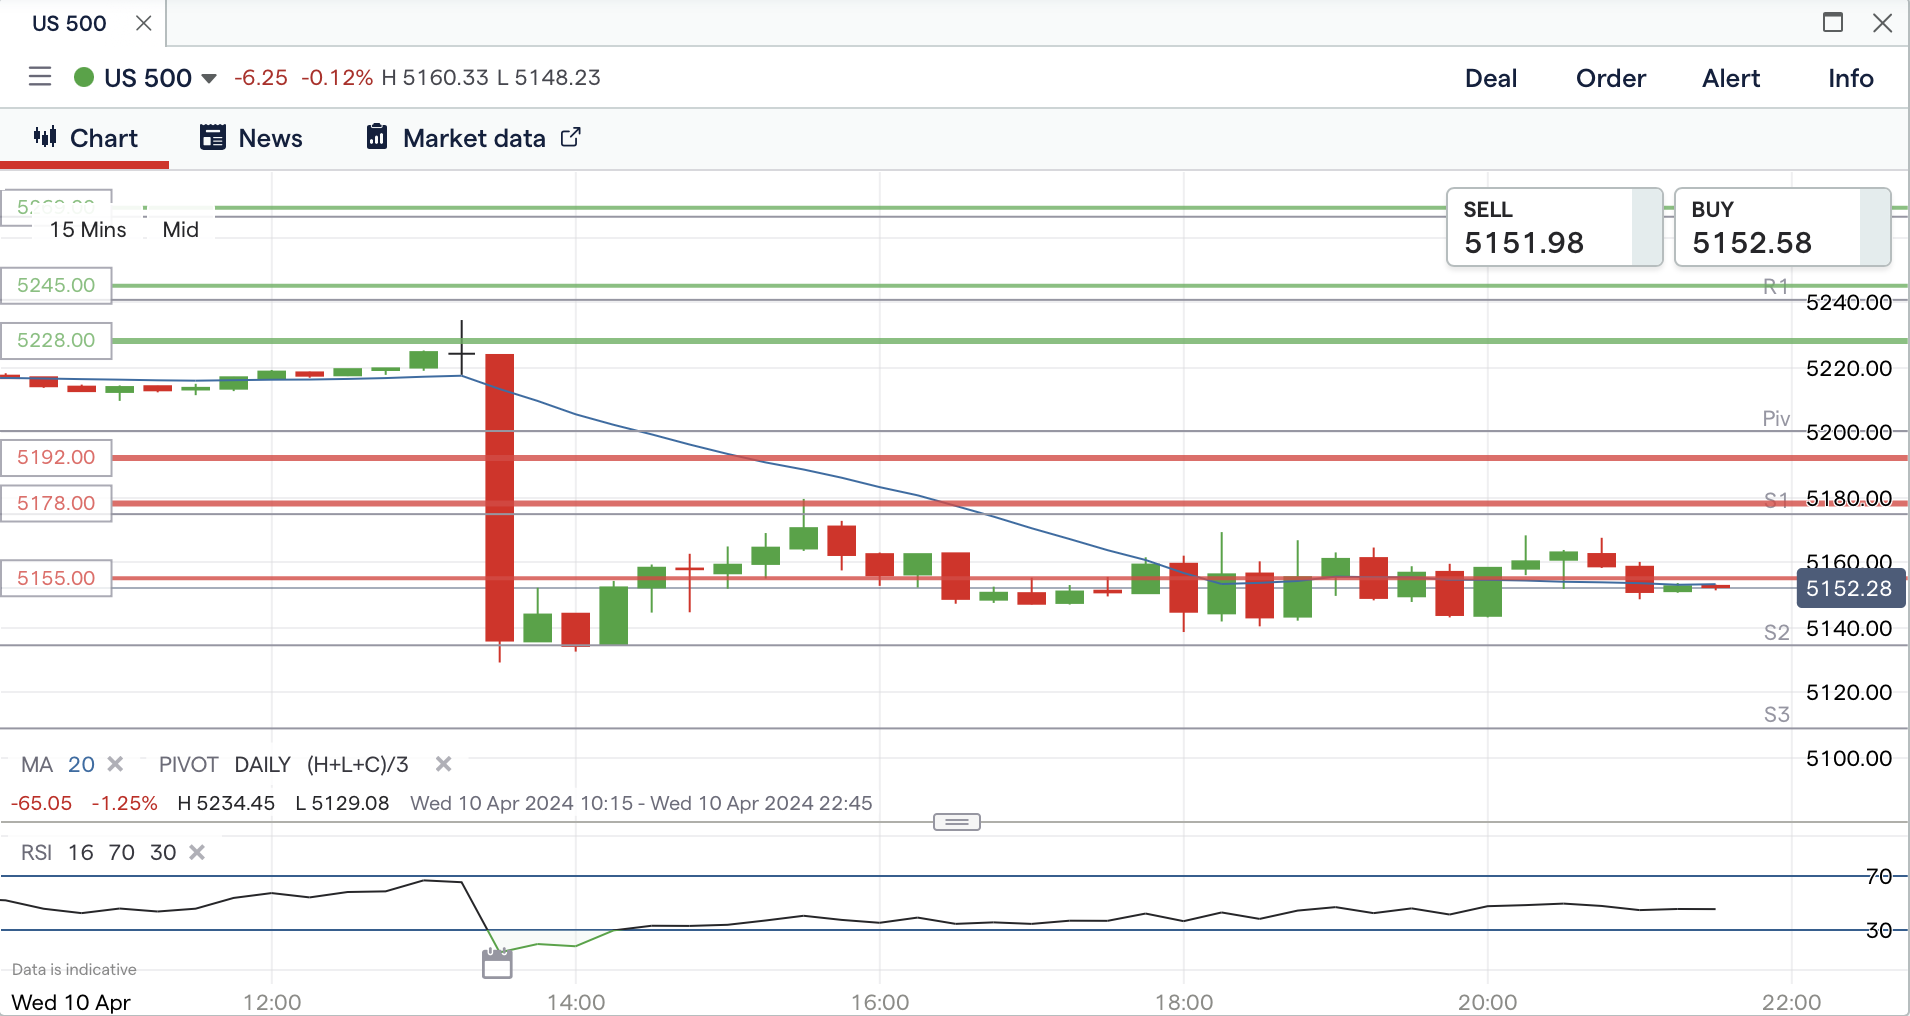Click the RSI indicator label
This screenshot has width=1910, height=1016.
[x=37, y=853]
